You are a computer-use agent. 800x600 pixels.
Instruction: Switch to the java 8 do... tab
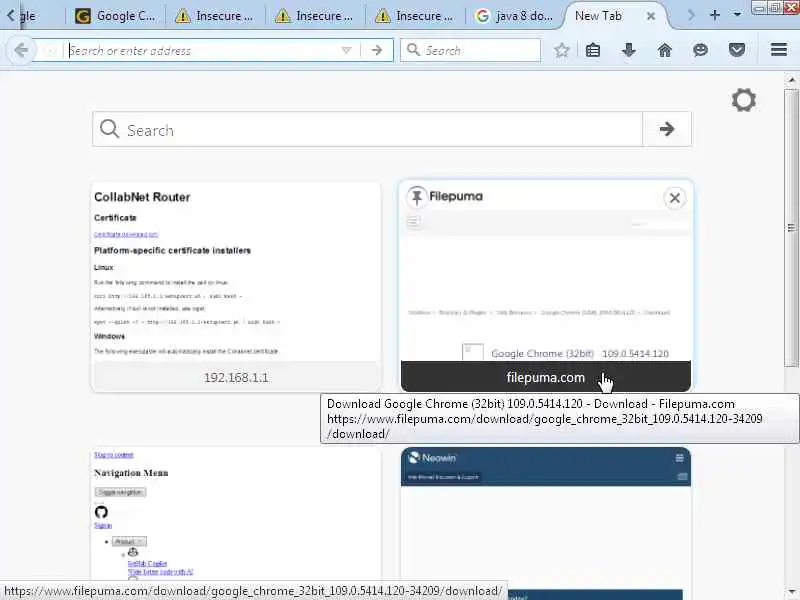[514, 16]
